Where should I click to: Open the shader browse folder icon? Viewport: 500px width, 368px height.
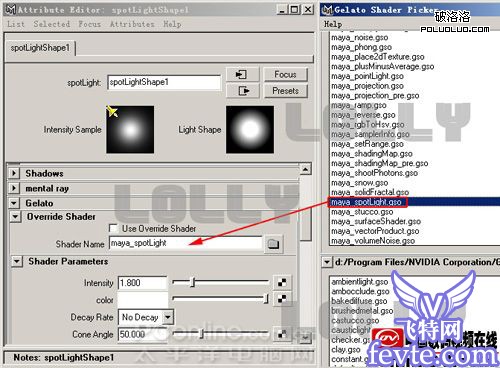pos(273,244)
